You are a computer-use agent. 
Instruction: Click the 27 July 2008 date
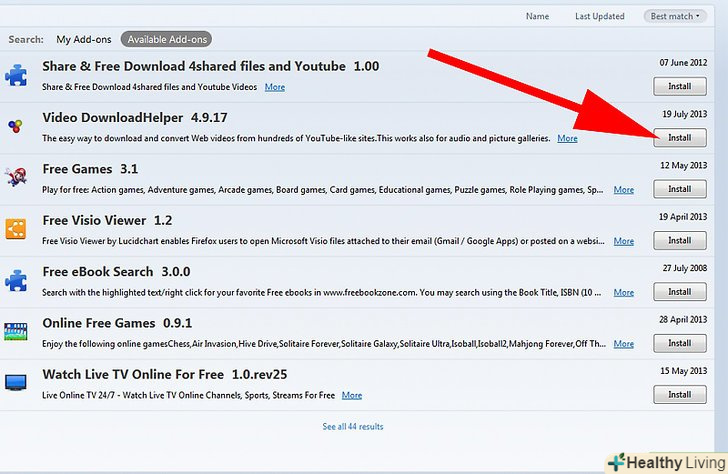coord(685,268)
